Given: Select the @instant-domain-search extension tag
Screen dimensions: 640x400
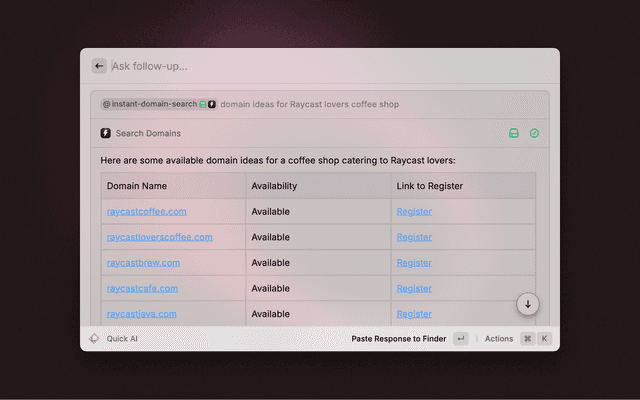Looking at the screenshot, I should click(x=150, y=104).
